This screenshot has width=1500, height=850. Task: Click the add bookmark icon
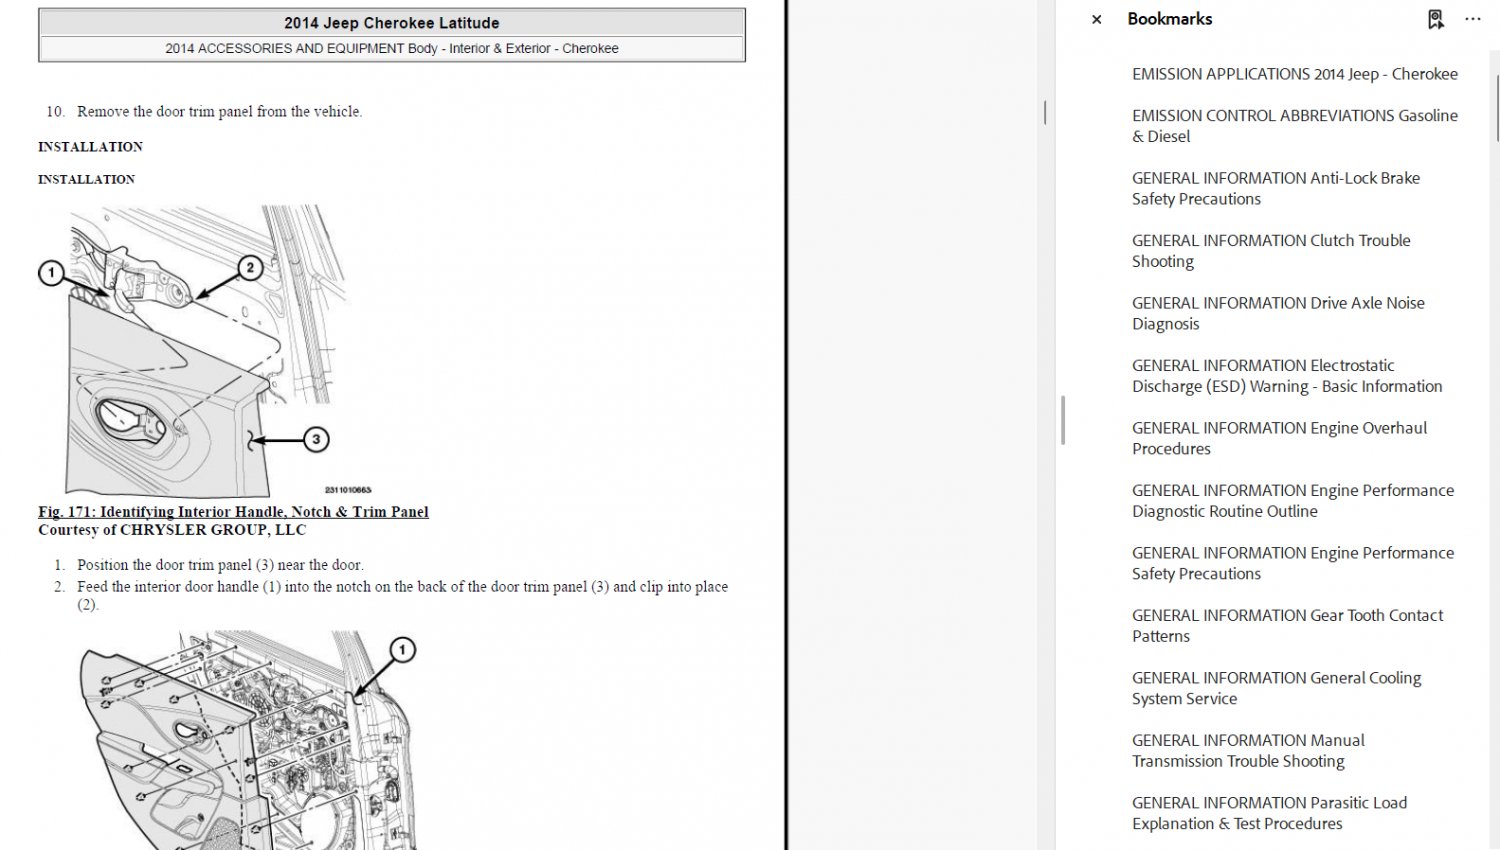[x=1435, y=19]
